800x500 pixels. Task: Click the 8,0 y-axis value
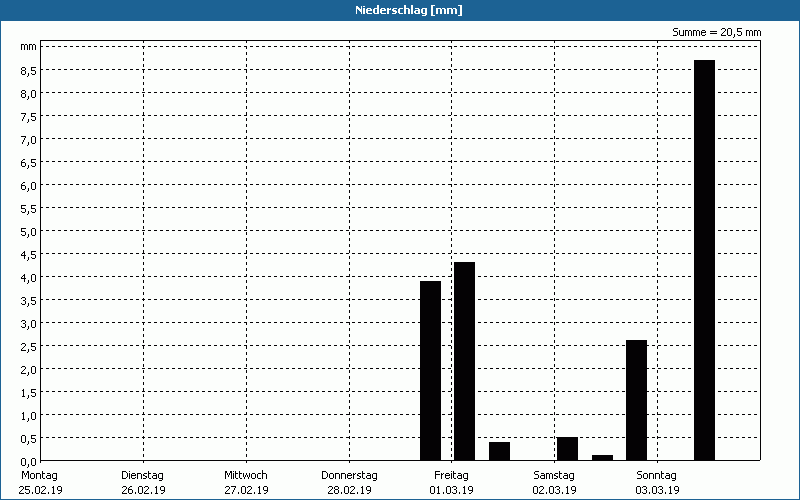tap(29, 94)
